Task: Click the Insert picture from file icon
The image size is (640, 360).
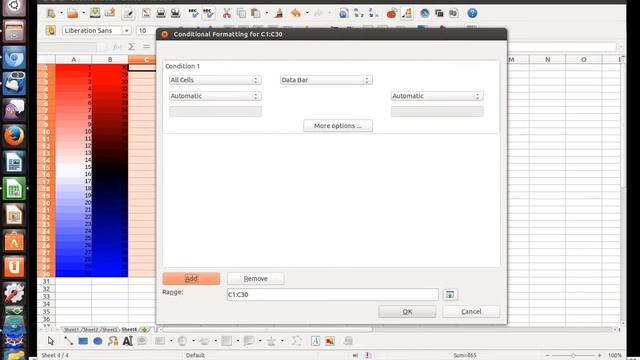Action: 330,341
